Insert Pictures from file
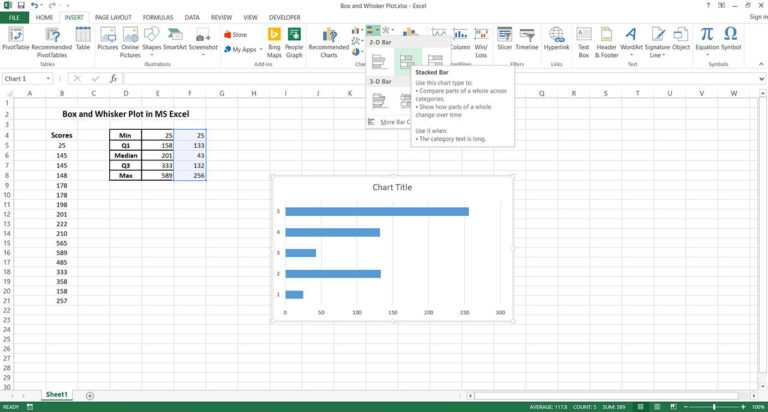 [108, 39]
